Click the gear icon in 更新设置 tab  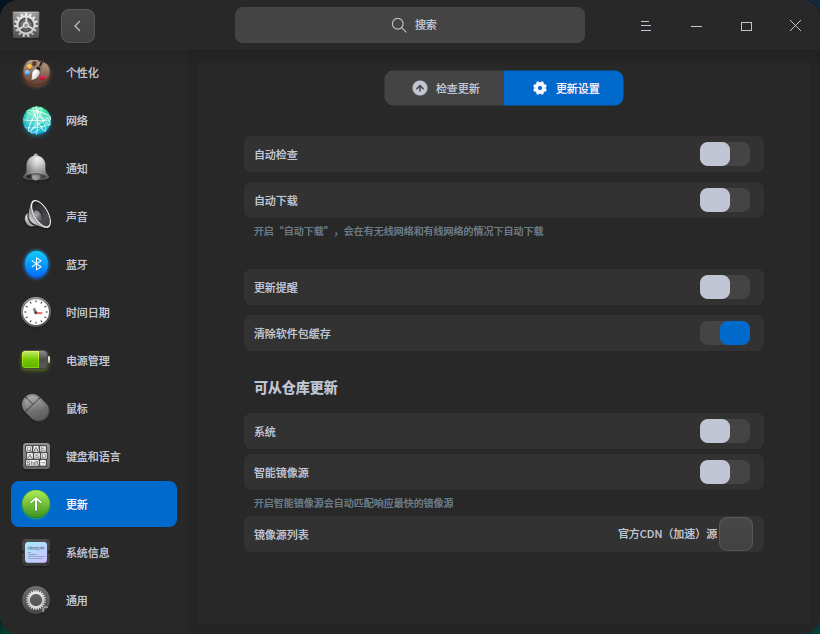pyautogui.click(x=540, y=88)
